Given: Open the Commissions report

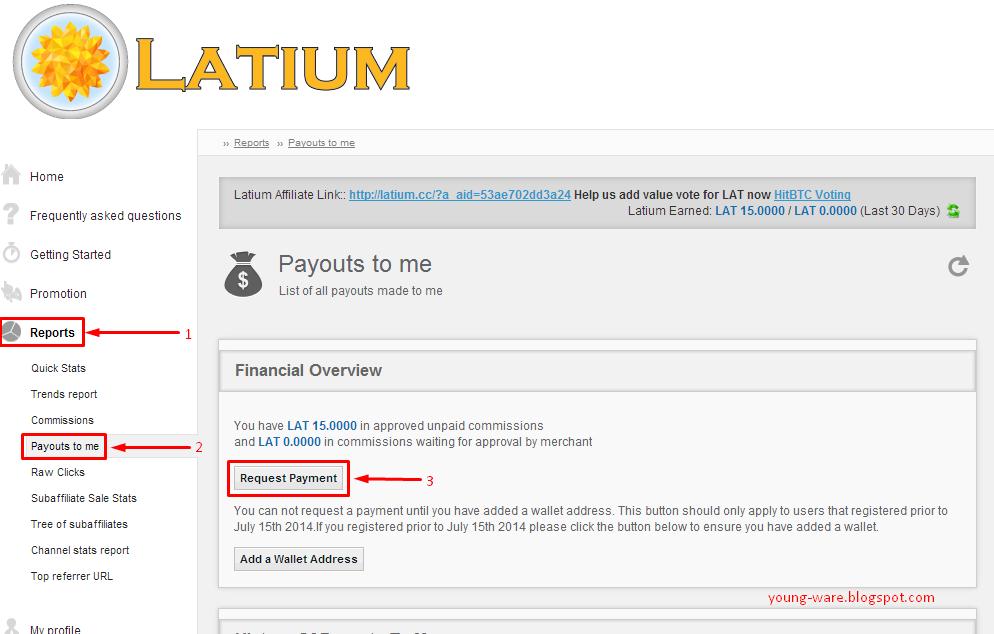Looking at the screenshot, I should (x=62, y=420).
